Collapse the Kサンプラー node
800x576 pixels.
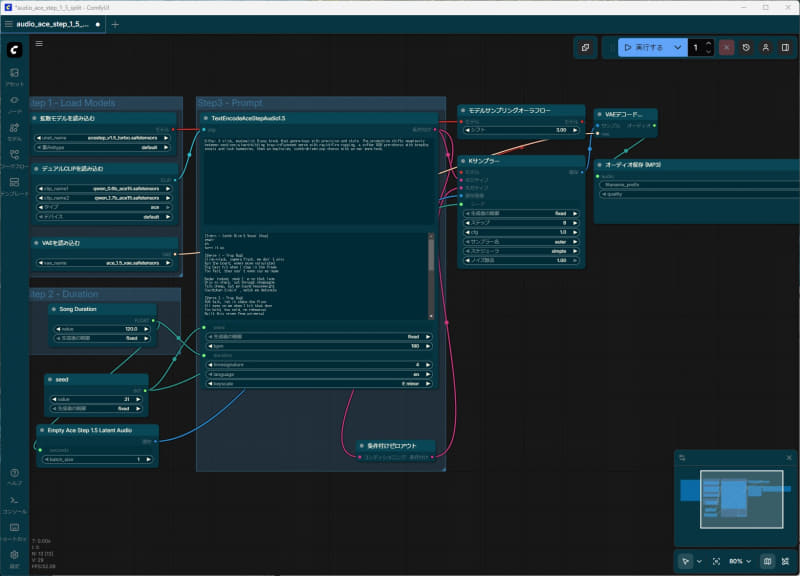pyautogui.click(x=463, y=161)
